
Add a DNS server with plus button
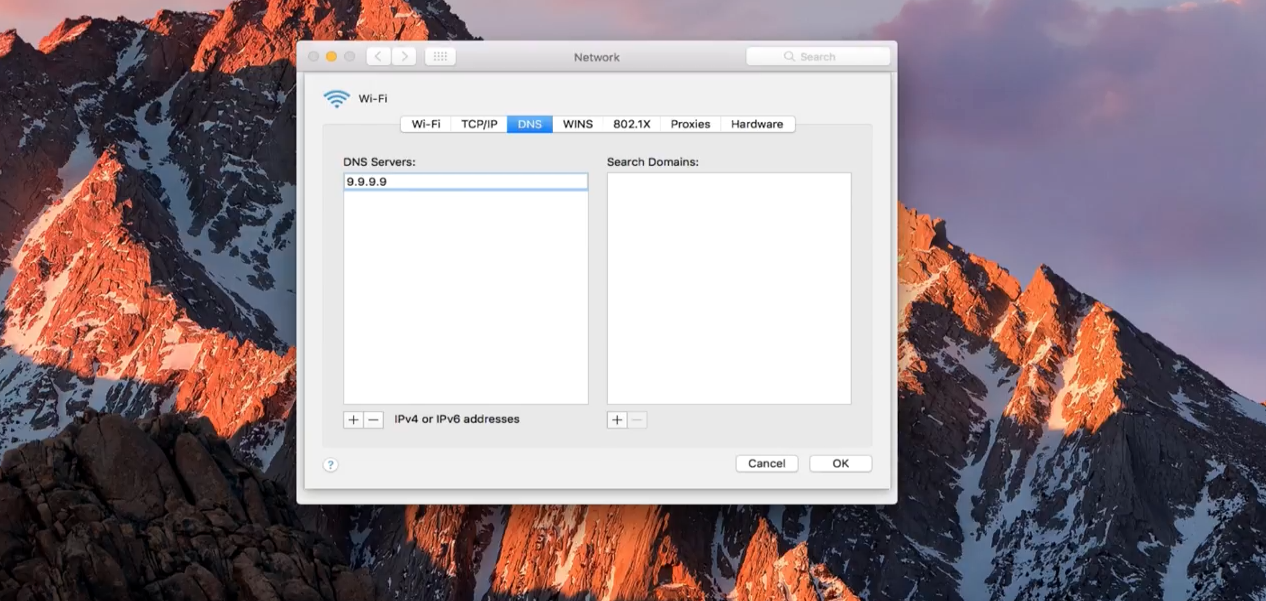coord(353,420)
